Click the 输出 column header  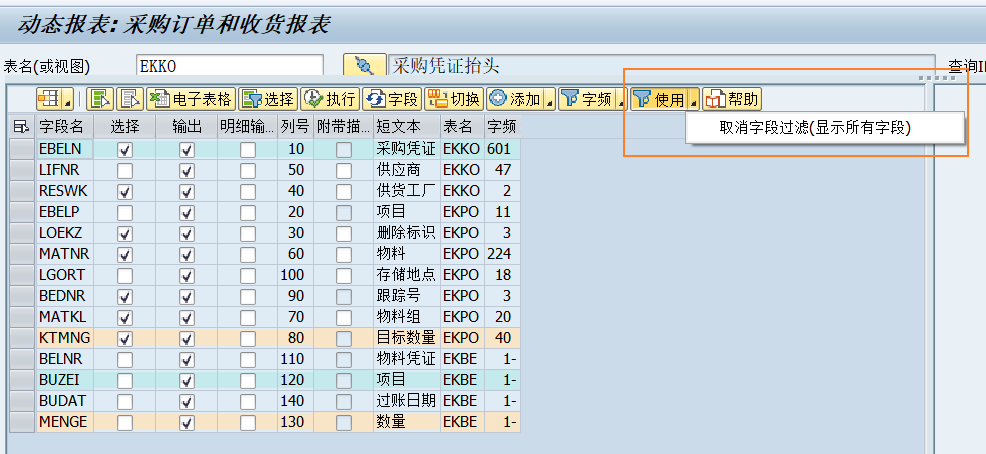coord(187,127)
